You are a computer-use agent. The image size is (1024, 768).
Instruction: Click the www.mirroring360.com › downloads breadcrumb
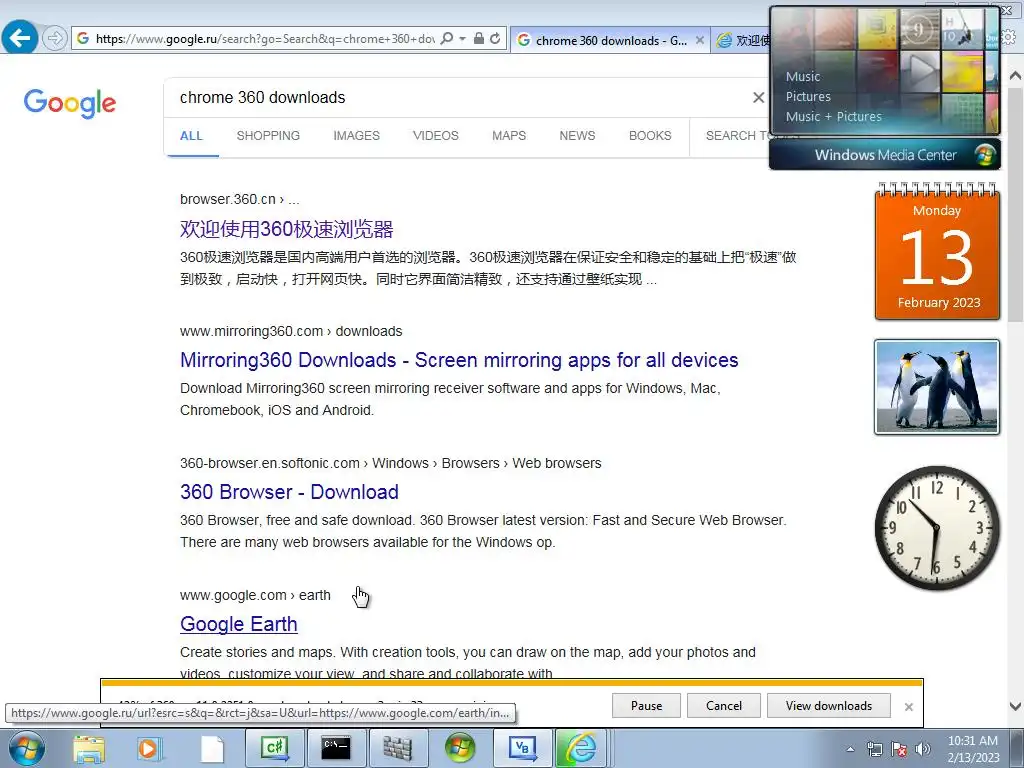click(x=291, y=331)
